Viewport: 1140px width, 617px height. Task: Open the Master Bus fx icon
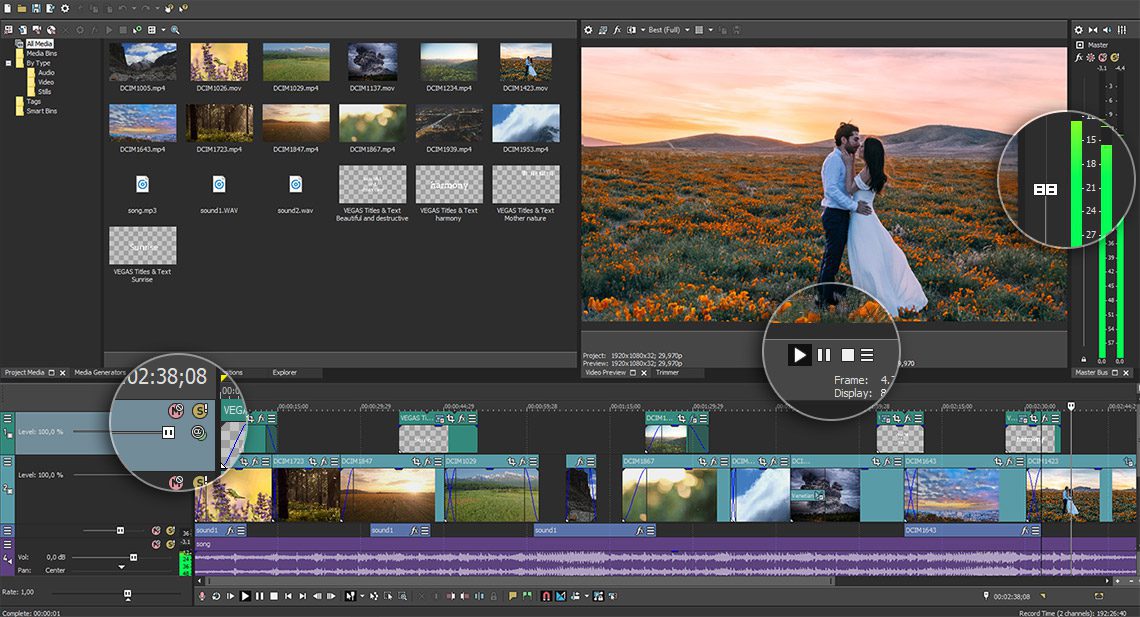point(1079,59)
